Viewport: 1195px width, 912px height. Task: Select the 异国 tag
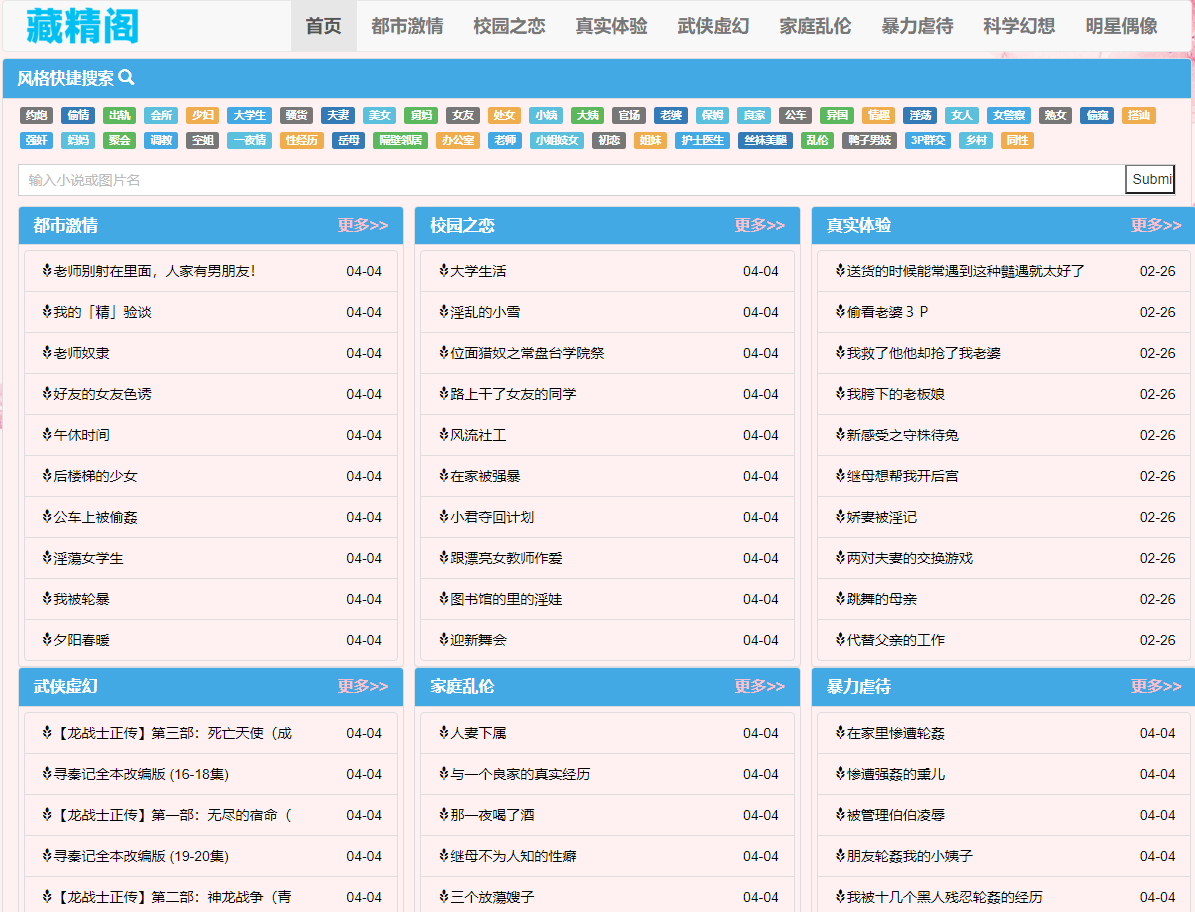tap(837, 115)
